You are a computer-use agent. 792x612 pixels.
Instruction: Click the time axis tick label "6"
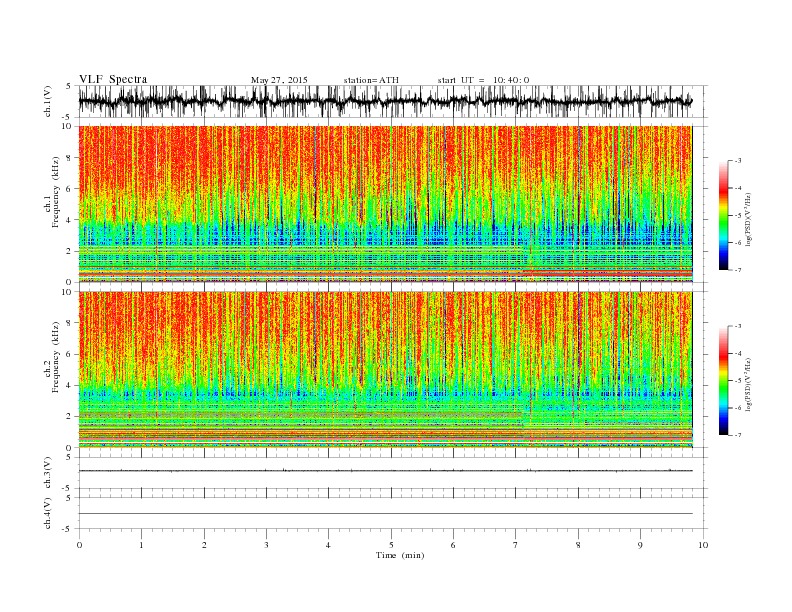[453, 545]
